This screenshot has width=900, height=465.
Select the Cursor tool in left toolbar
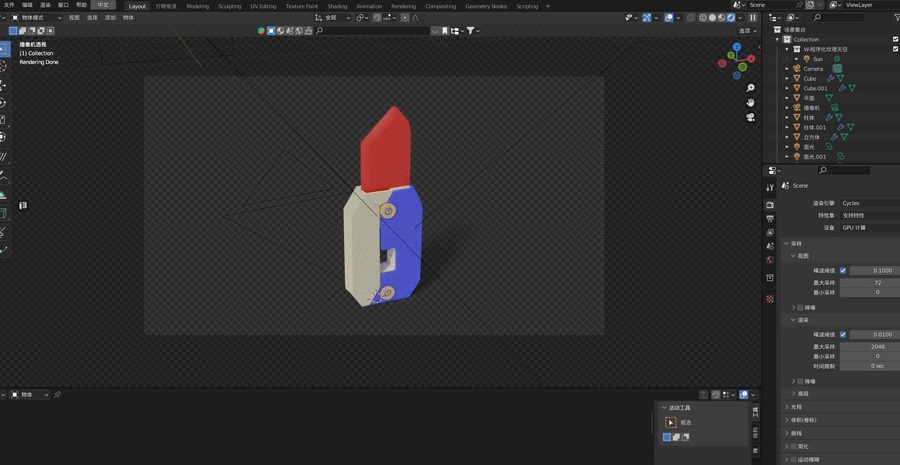(x=3, y=67)
